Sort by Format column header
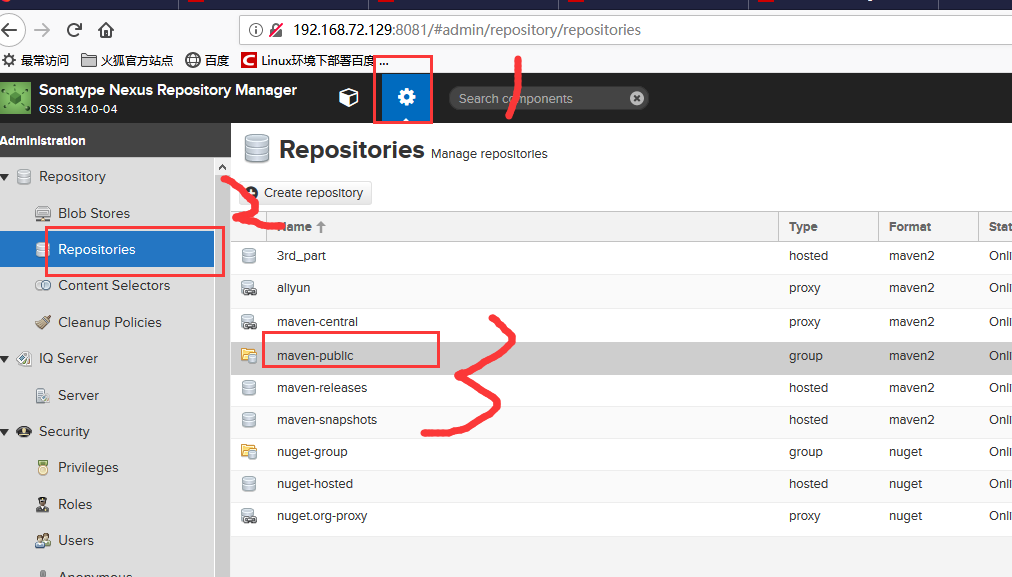The image size is (1012, 577). (928, 227)
